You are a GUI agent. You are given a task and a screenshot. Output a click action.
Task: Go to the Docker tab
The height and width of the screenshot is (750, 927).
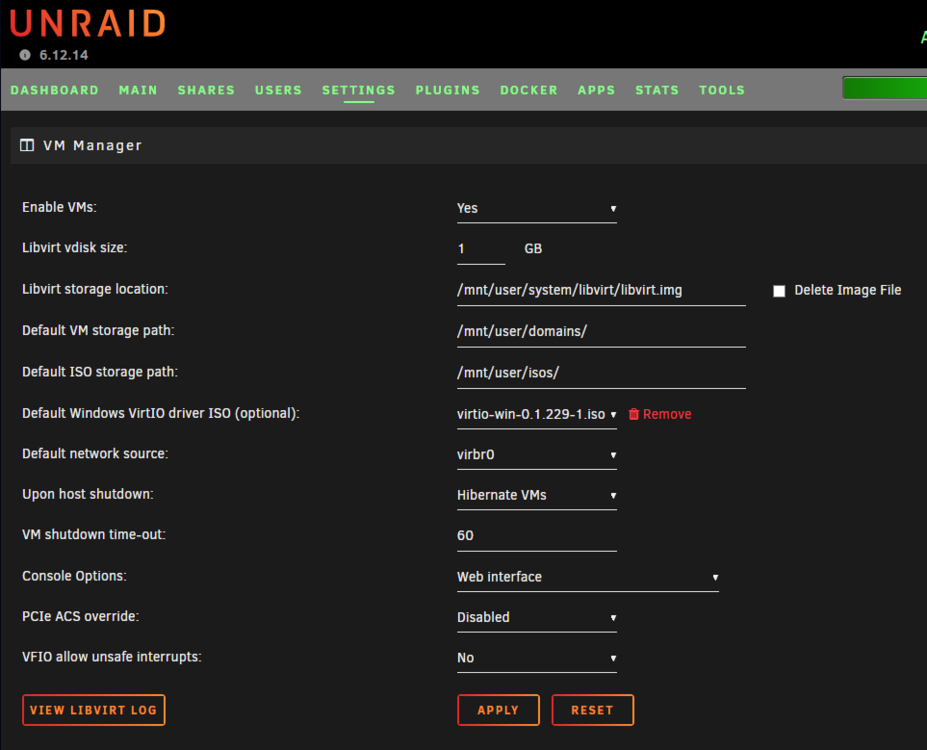click(x=529, y=90)
